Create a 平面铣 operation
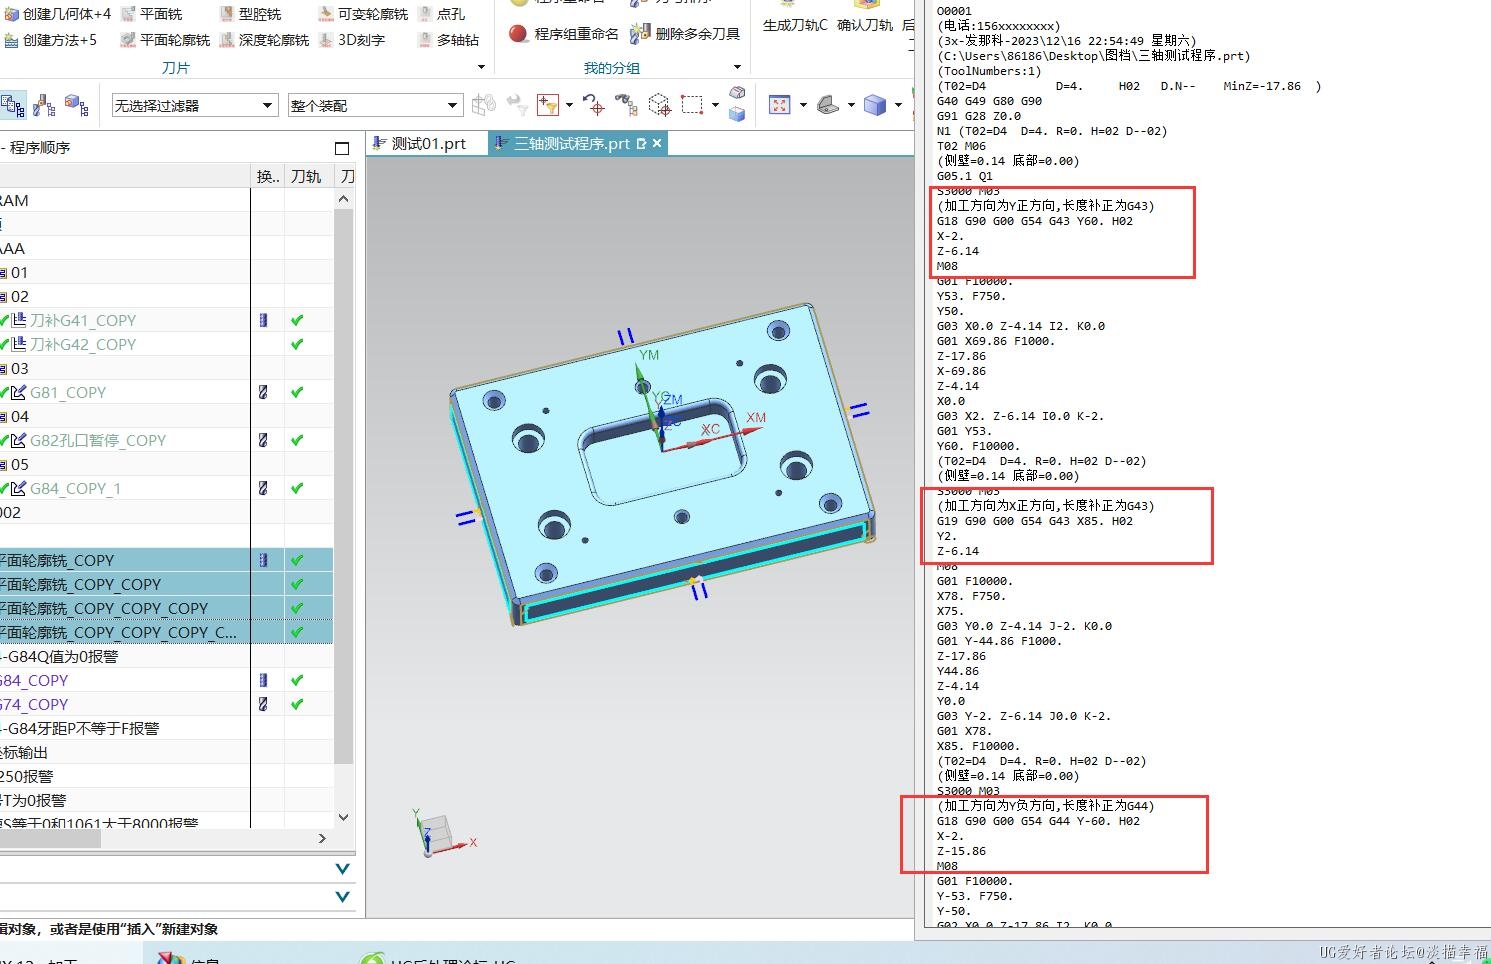The image size is (1491, 964). (151, 14)
